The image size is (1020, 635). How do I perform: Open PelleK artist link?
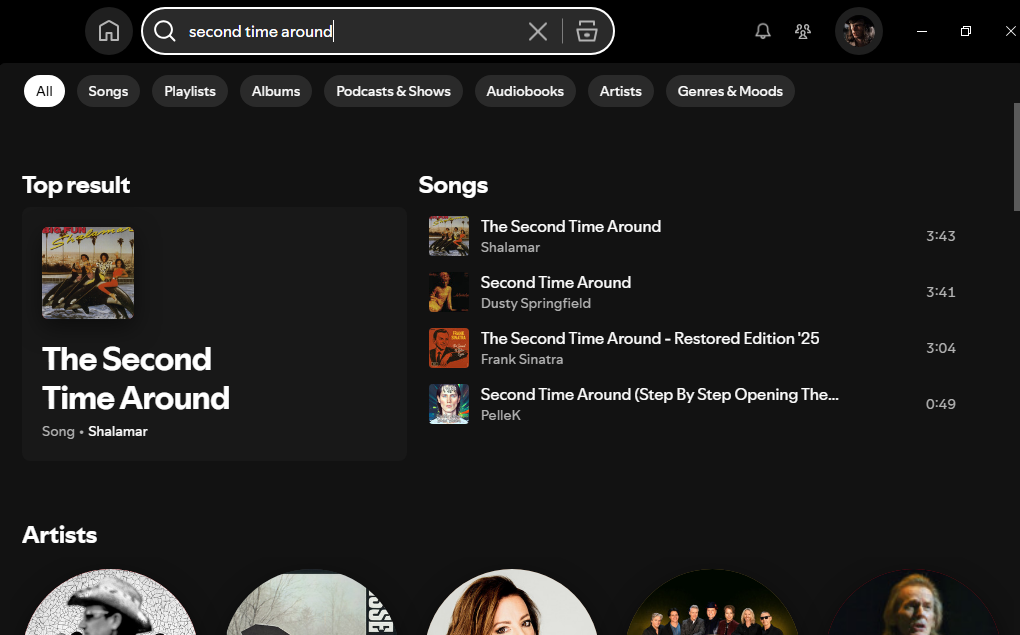click(x=500, y=415)
